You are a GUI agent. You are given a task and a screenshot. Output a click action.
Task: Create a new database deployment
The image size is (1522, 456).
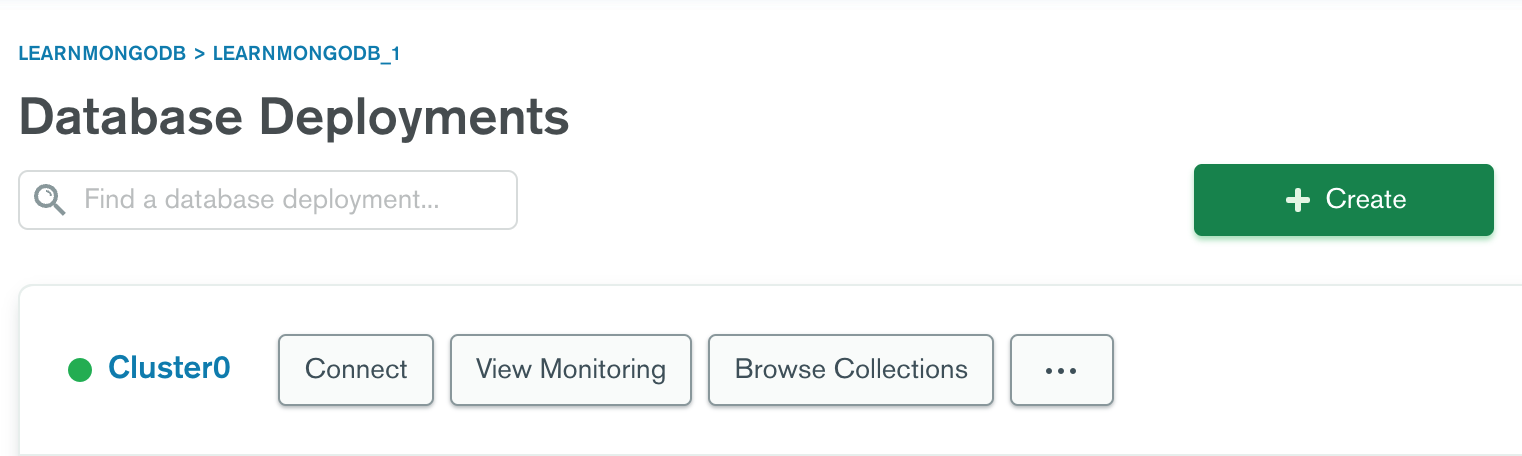(x=1343, y=200)
